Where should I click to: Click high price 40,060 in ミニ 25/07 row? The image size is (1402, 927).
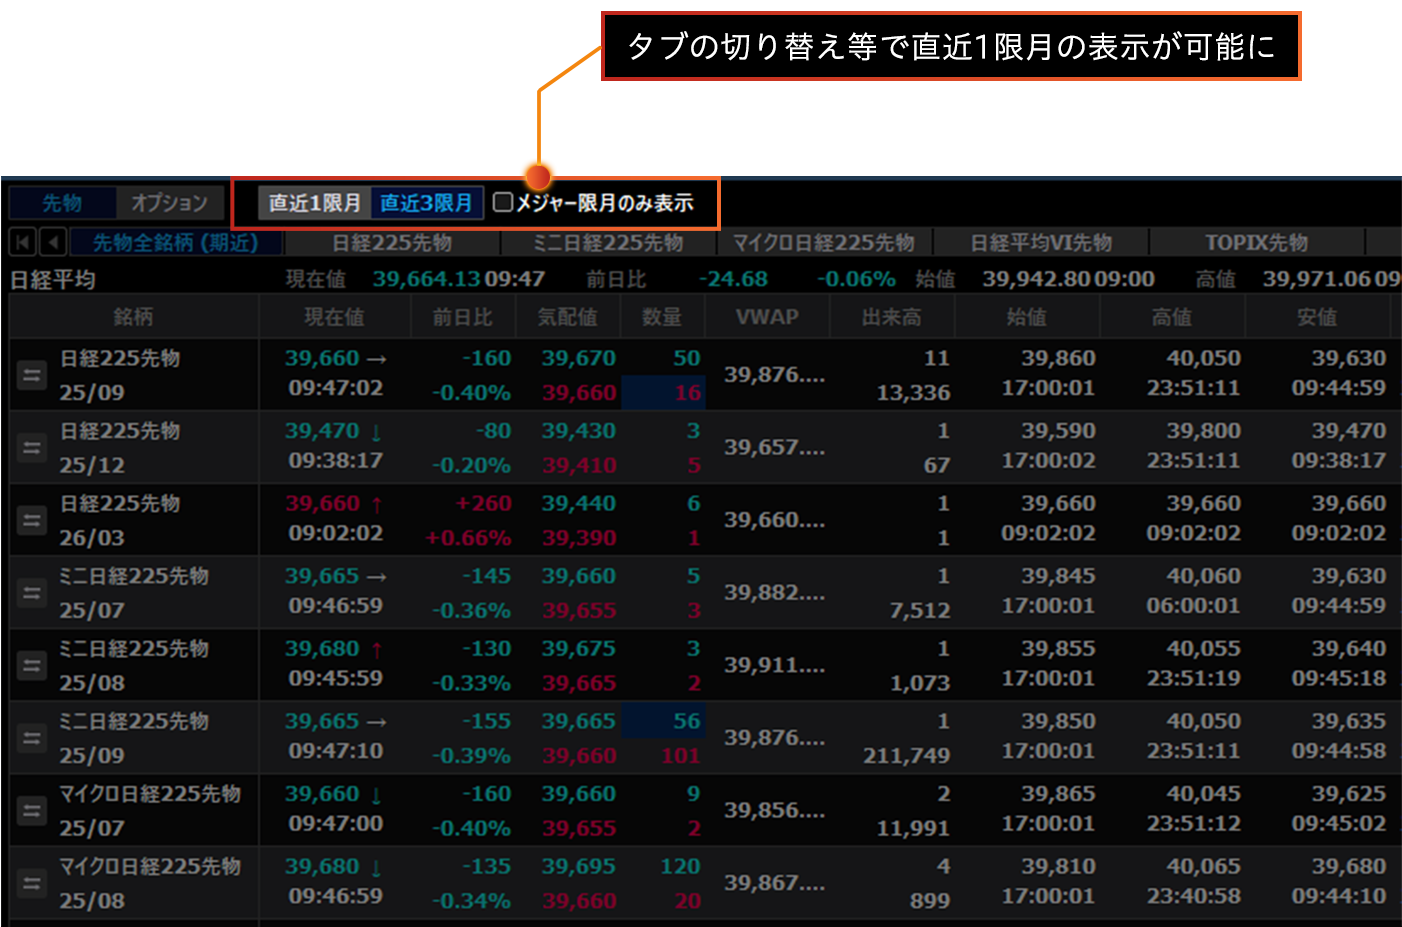[1203, 576]
